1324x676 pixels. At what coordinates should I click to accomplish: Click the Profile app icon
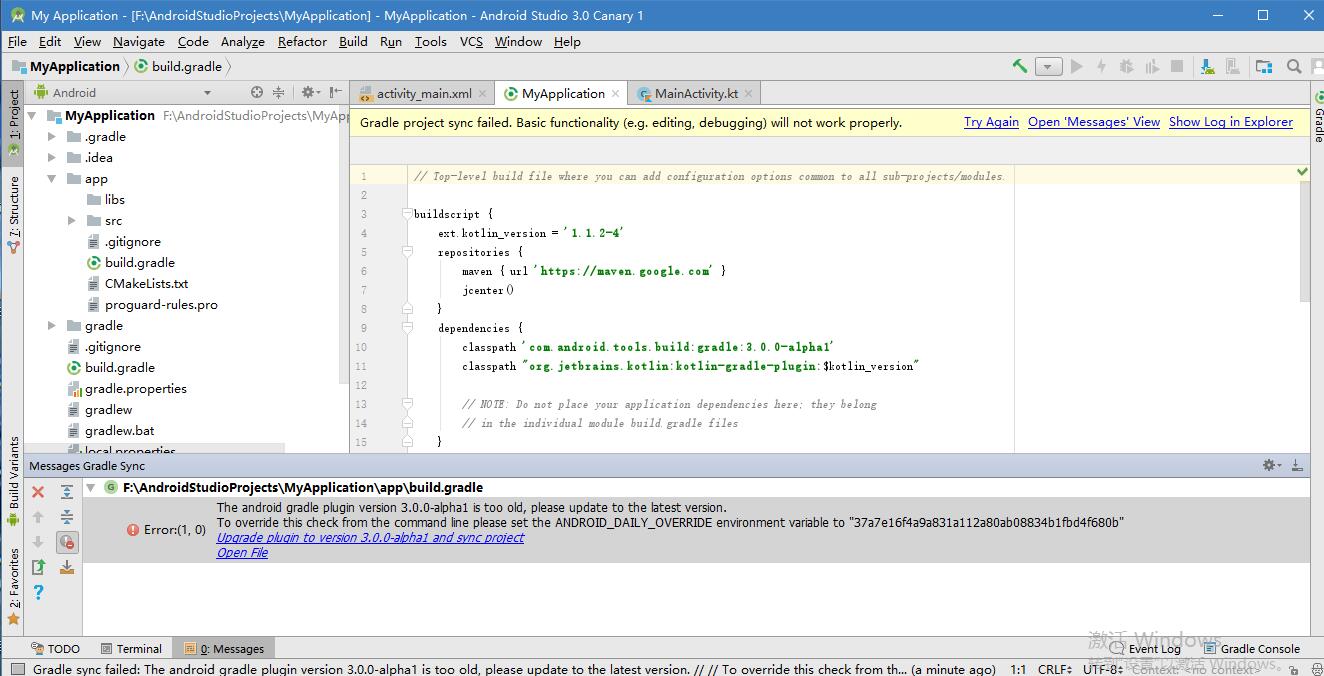[x=1152, y=67]
